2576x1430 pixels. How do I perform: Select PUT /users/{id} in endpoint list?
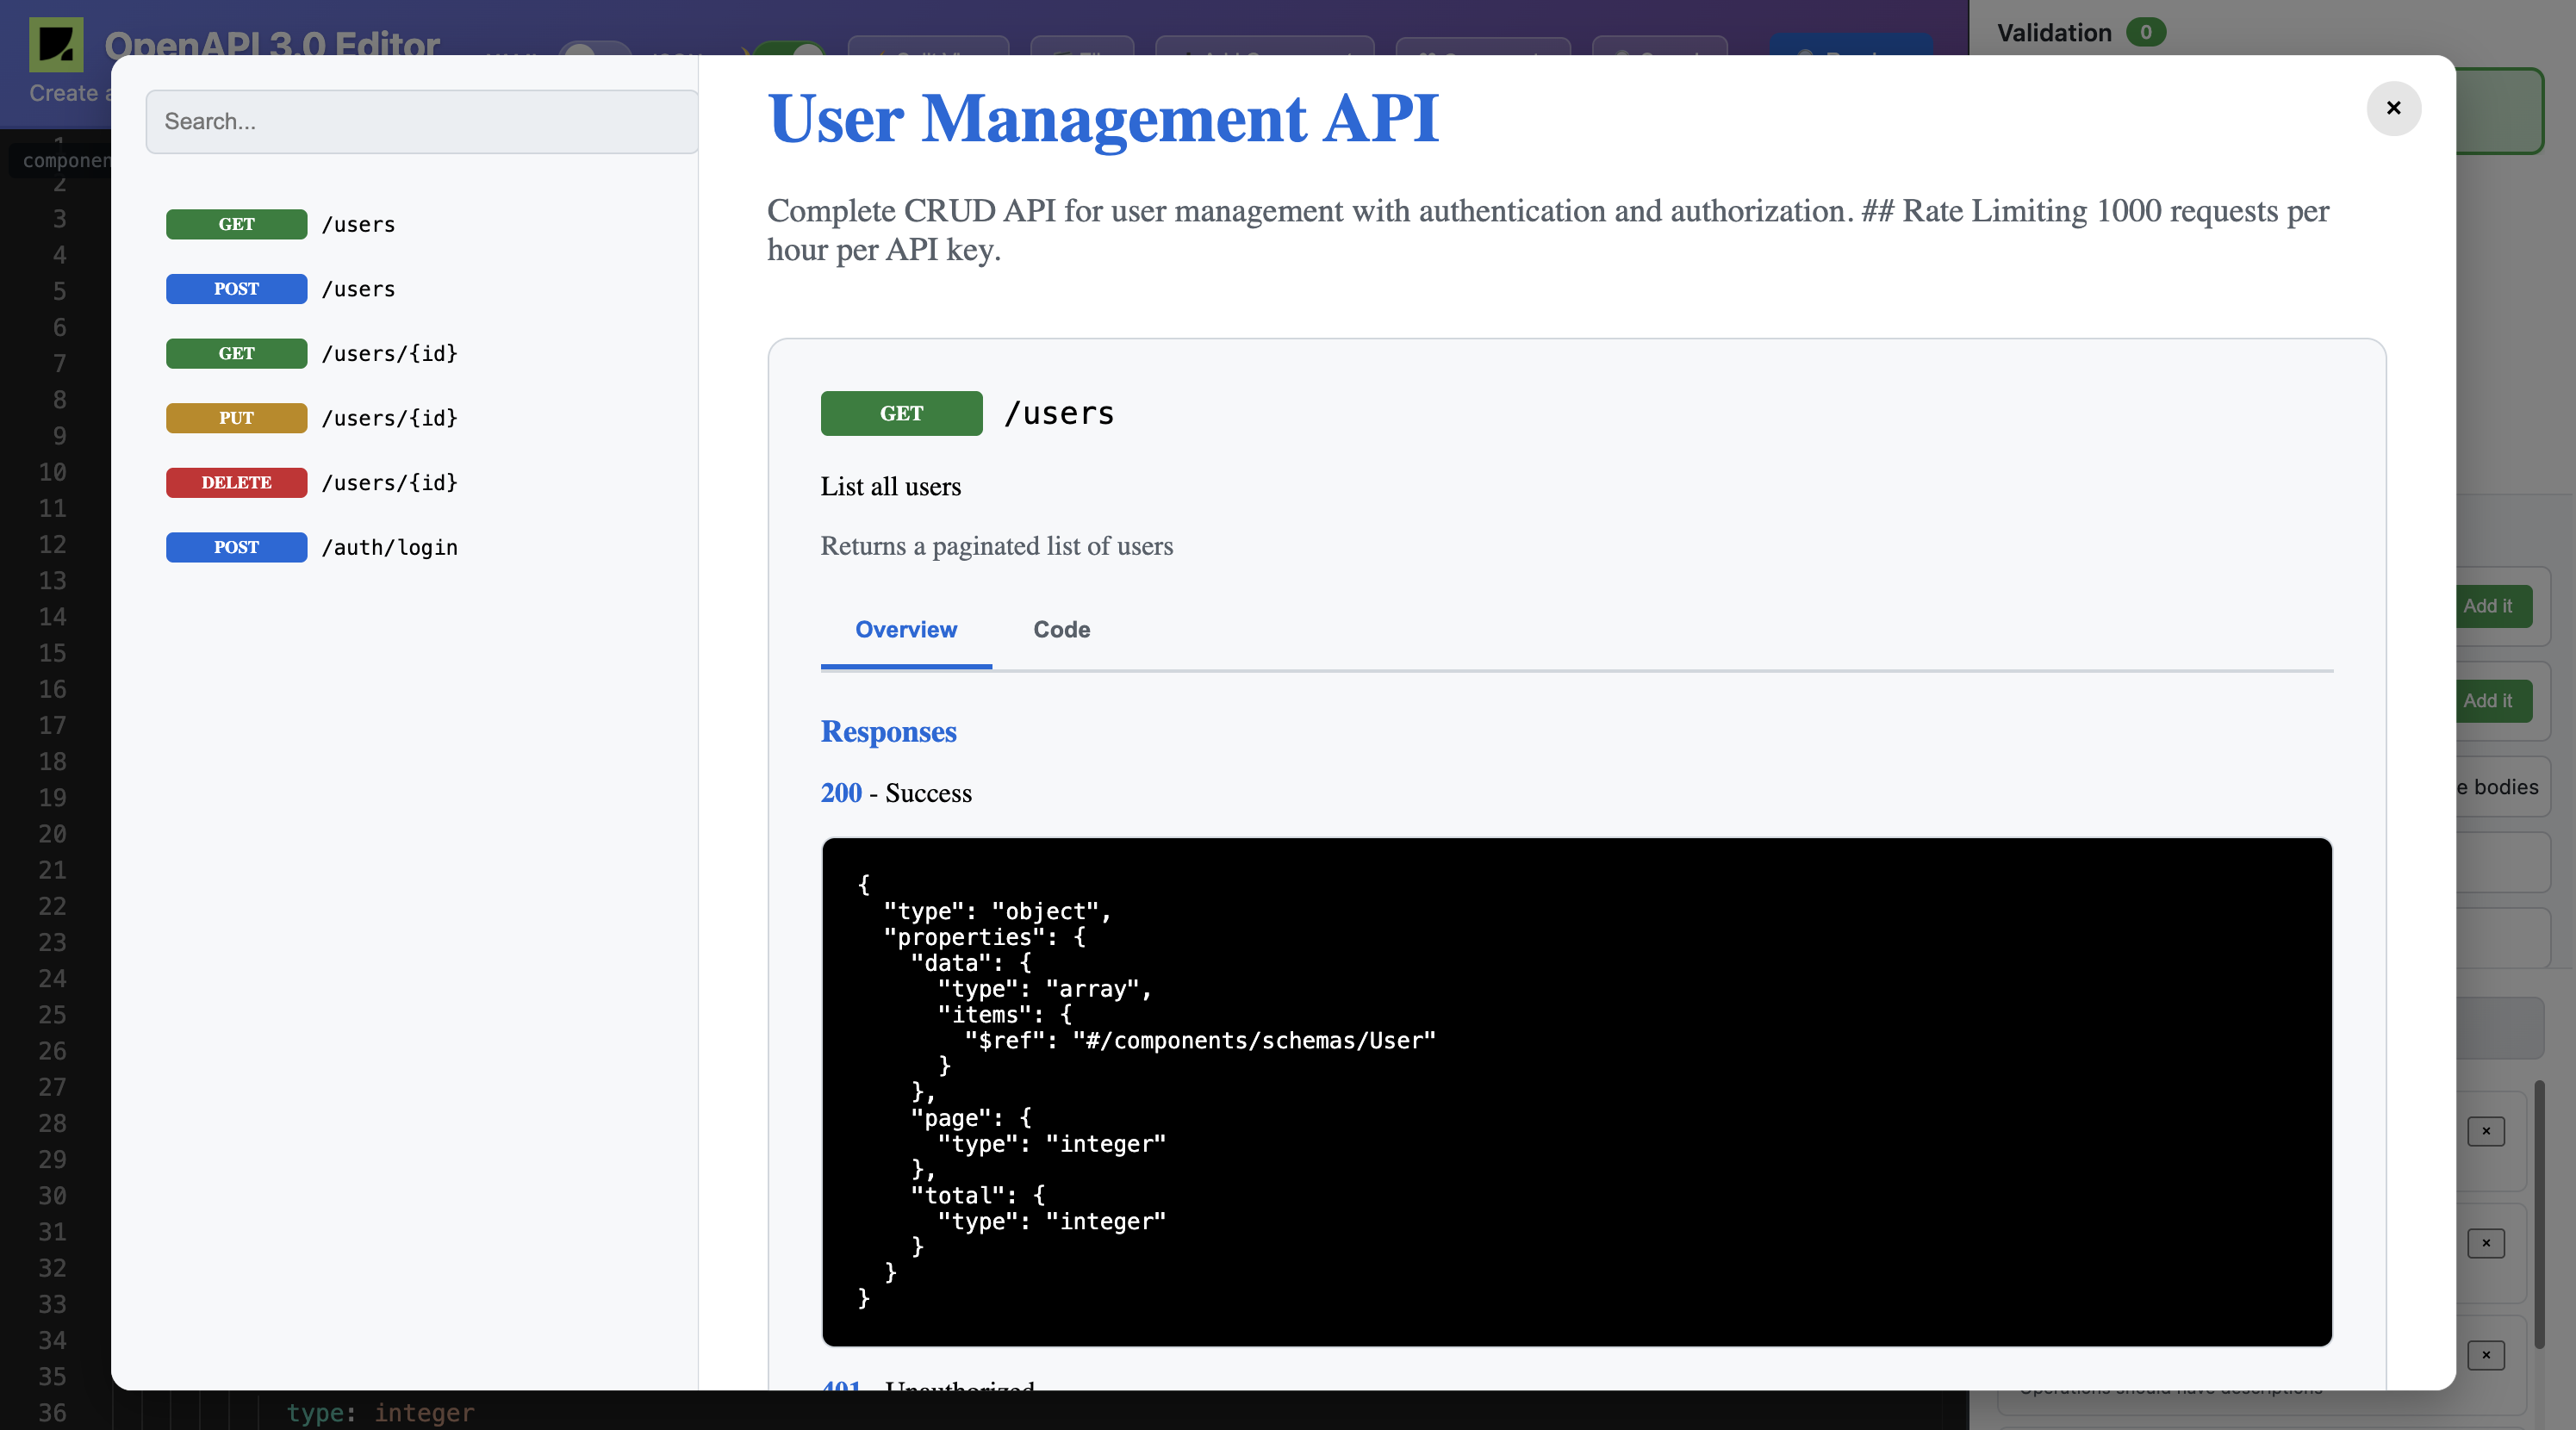tap(312, 418)
